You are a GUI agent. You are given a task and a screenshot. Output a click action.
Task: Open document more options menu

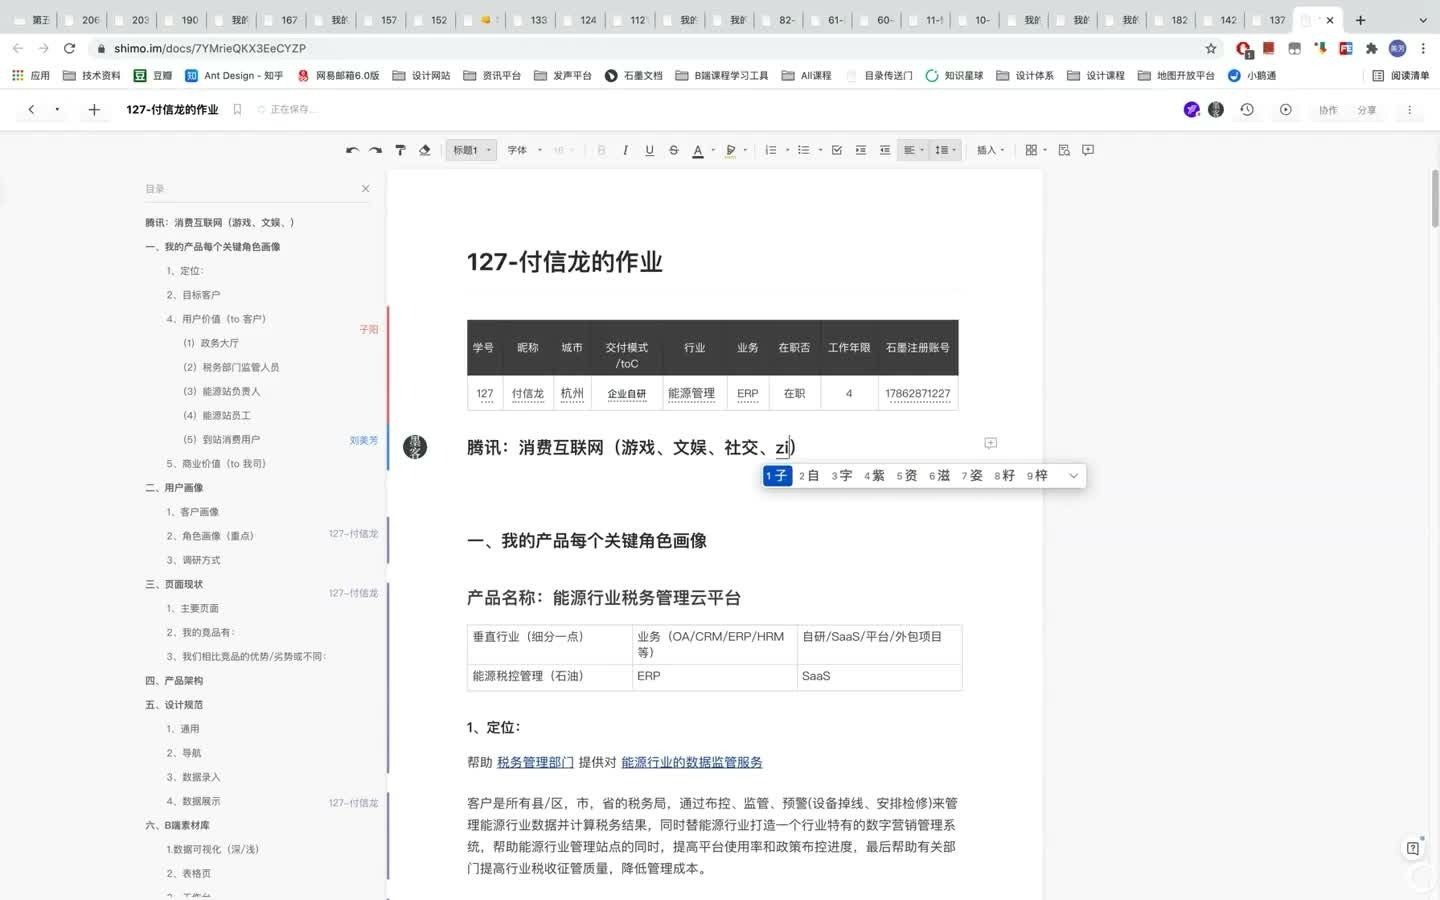1409,110
